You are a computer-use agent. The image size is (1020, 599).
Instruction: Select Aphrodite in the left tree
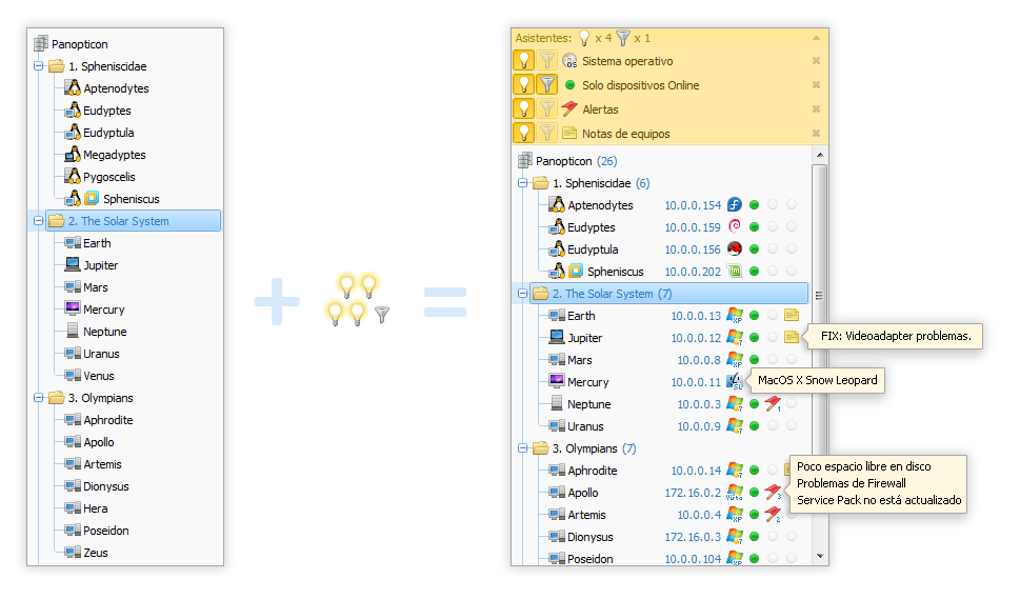[108, 420]
